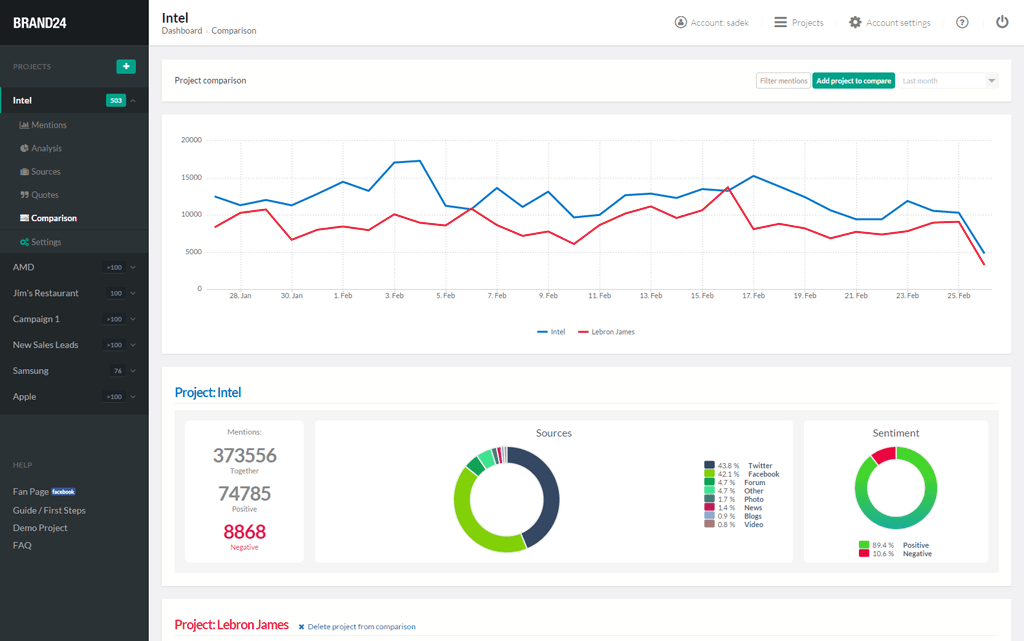Click the account user avatar icon
This screenshot has height=641, width=1024.
pos(681,22)
